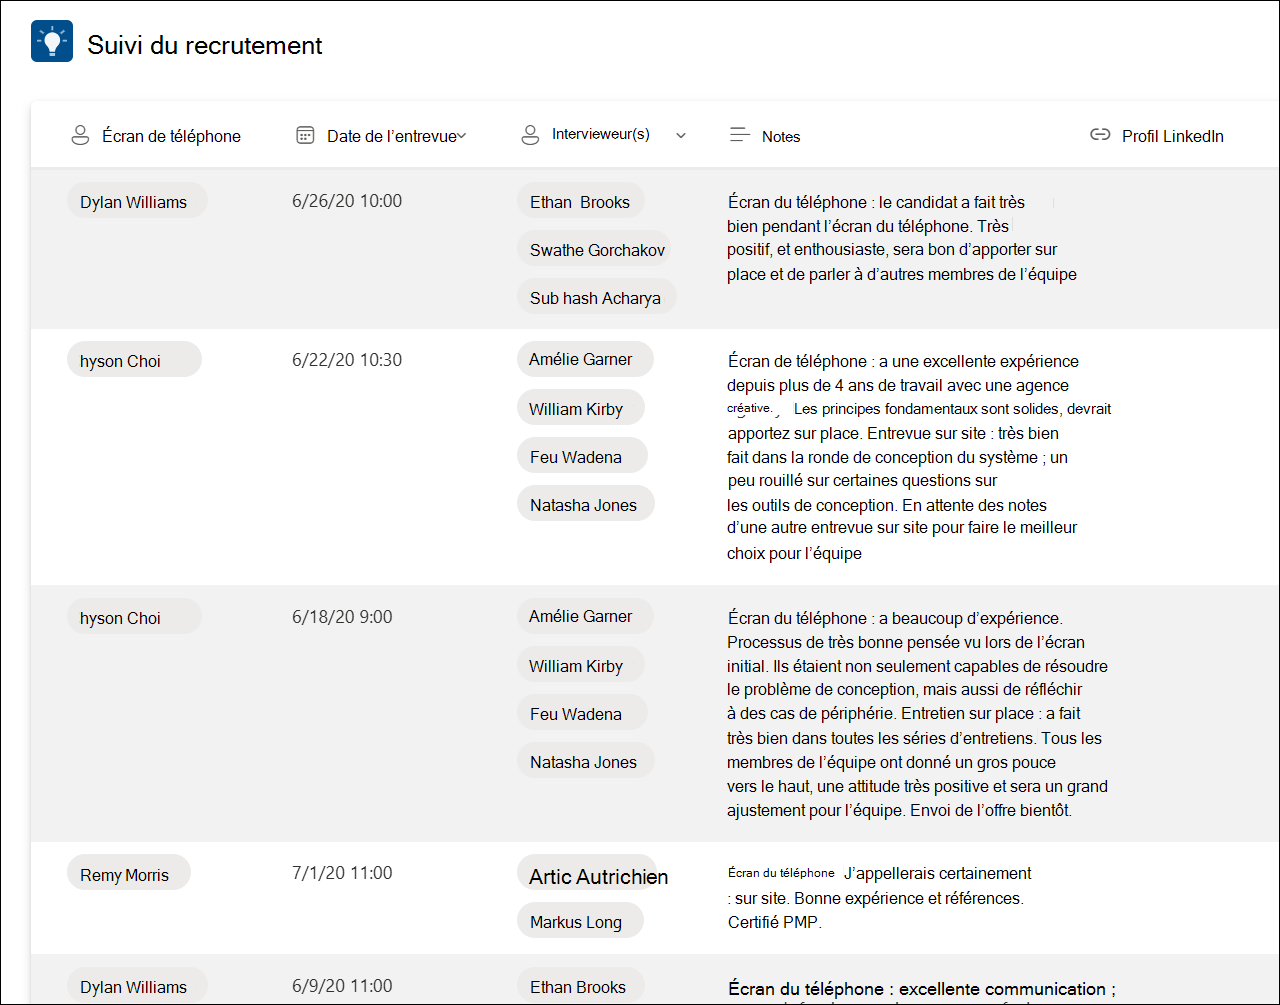The width and height of the screenshot is (1280, 1005).
Task: Click the Suivi du recrutement title
Action: (x=205, y=45)
